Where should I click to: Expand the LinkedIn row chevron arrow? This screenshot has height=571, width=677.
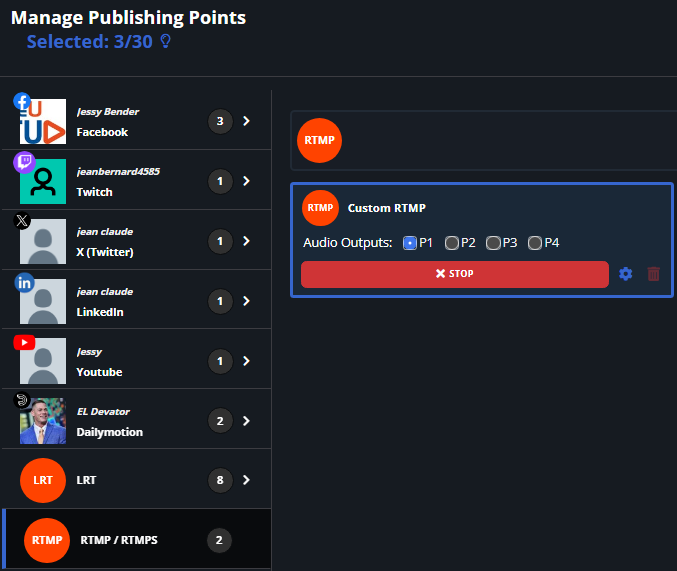point(246,301)
